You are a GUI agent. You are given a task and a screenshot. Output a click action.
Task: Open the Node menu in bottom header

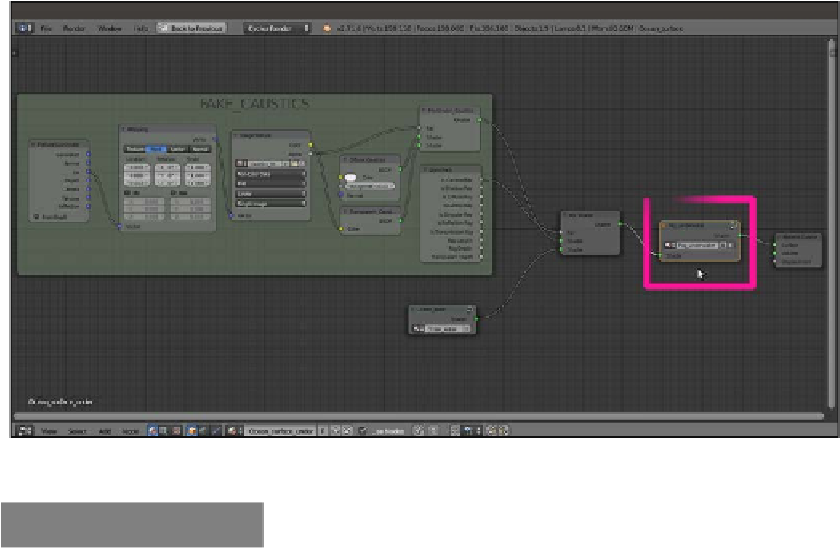click(x=131, y=430)
